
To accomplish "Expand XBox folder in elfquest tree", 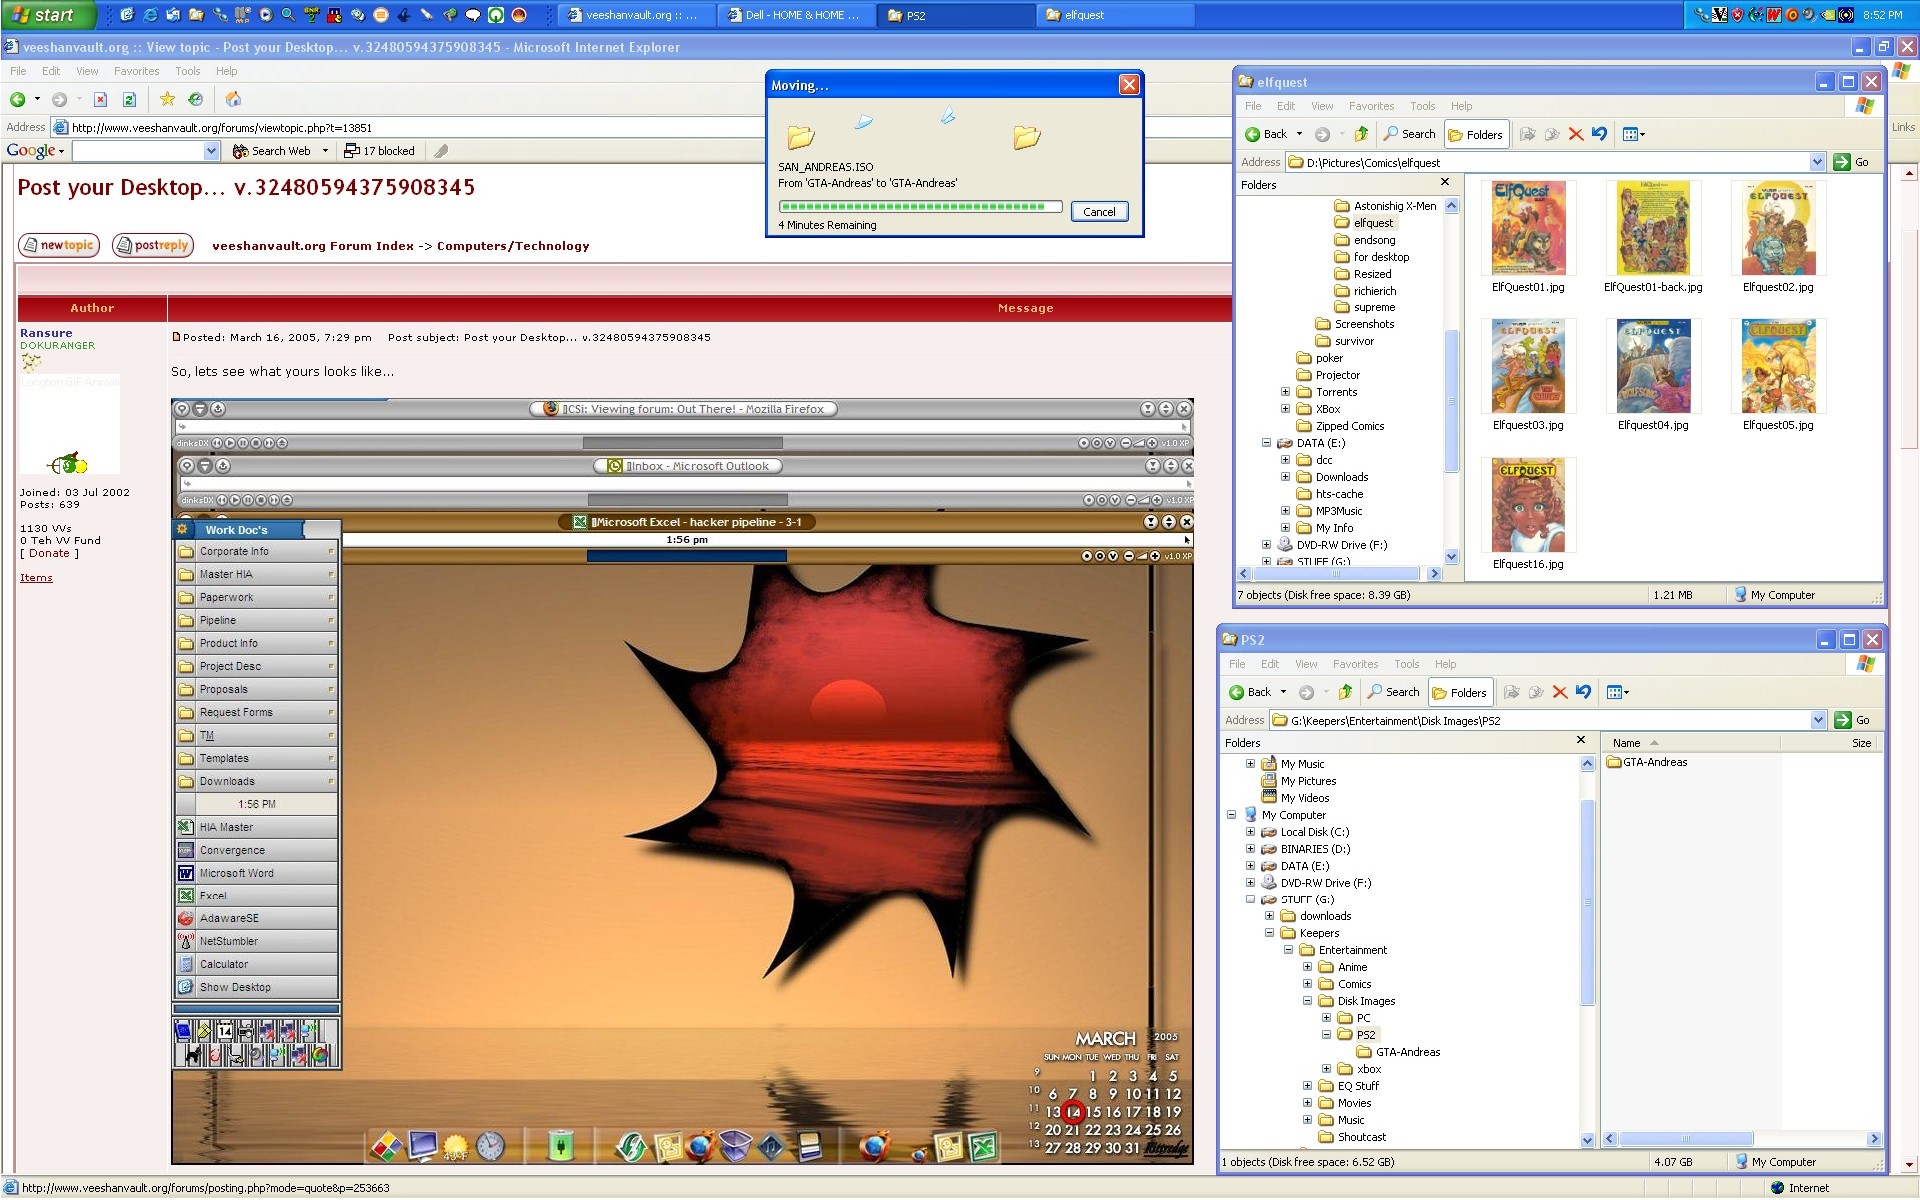I will click(x=1286, y=409).
